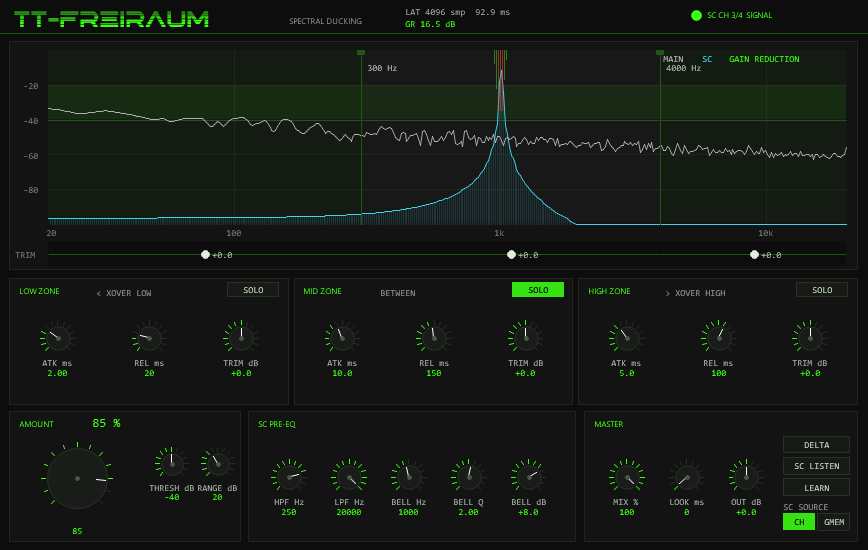Screen dimensions: 868x550
Task: Click the high trim handle on TRIM strip
Action: pos(754,255)
